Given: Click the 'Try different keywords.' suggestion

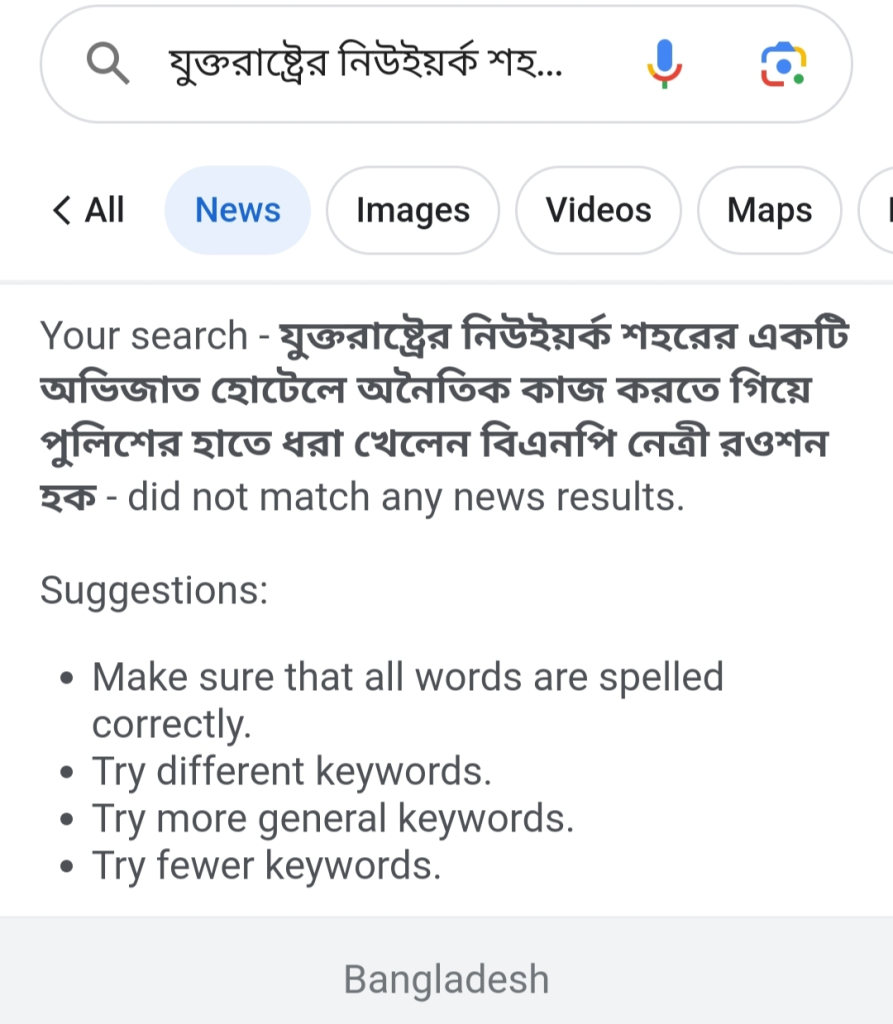Looking at the screenshot, I should click(x=291, y=771).
